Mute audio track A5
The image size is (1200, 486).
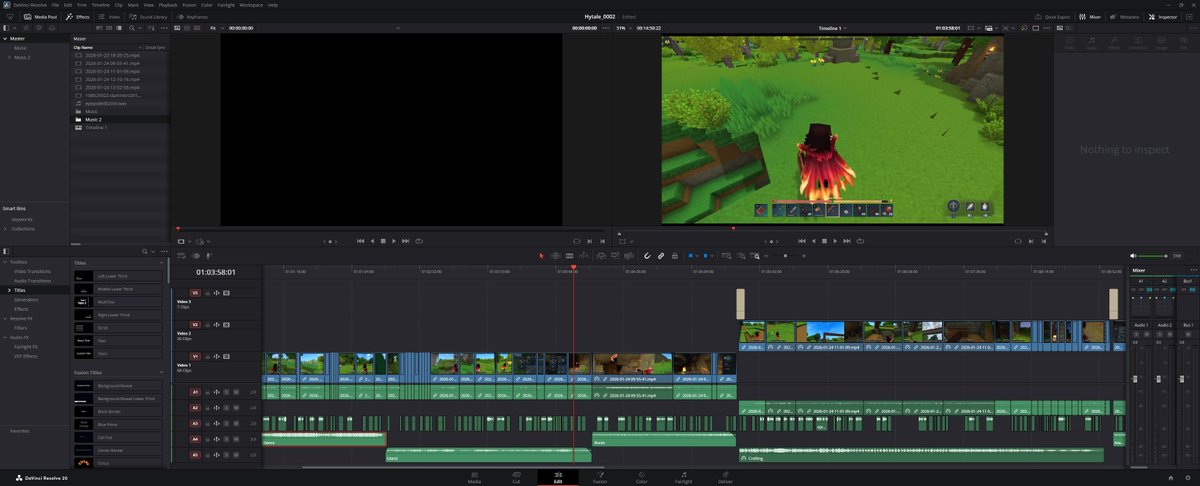236,455
